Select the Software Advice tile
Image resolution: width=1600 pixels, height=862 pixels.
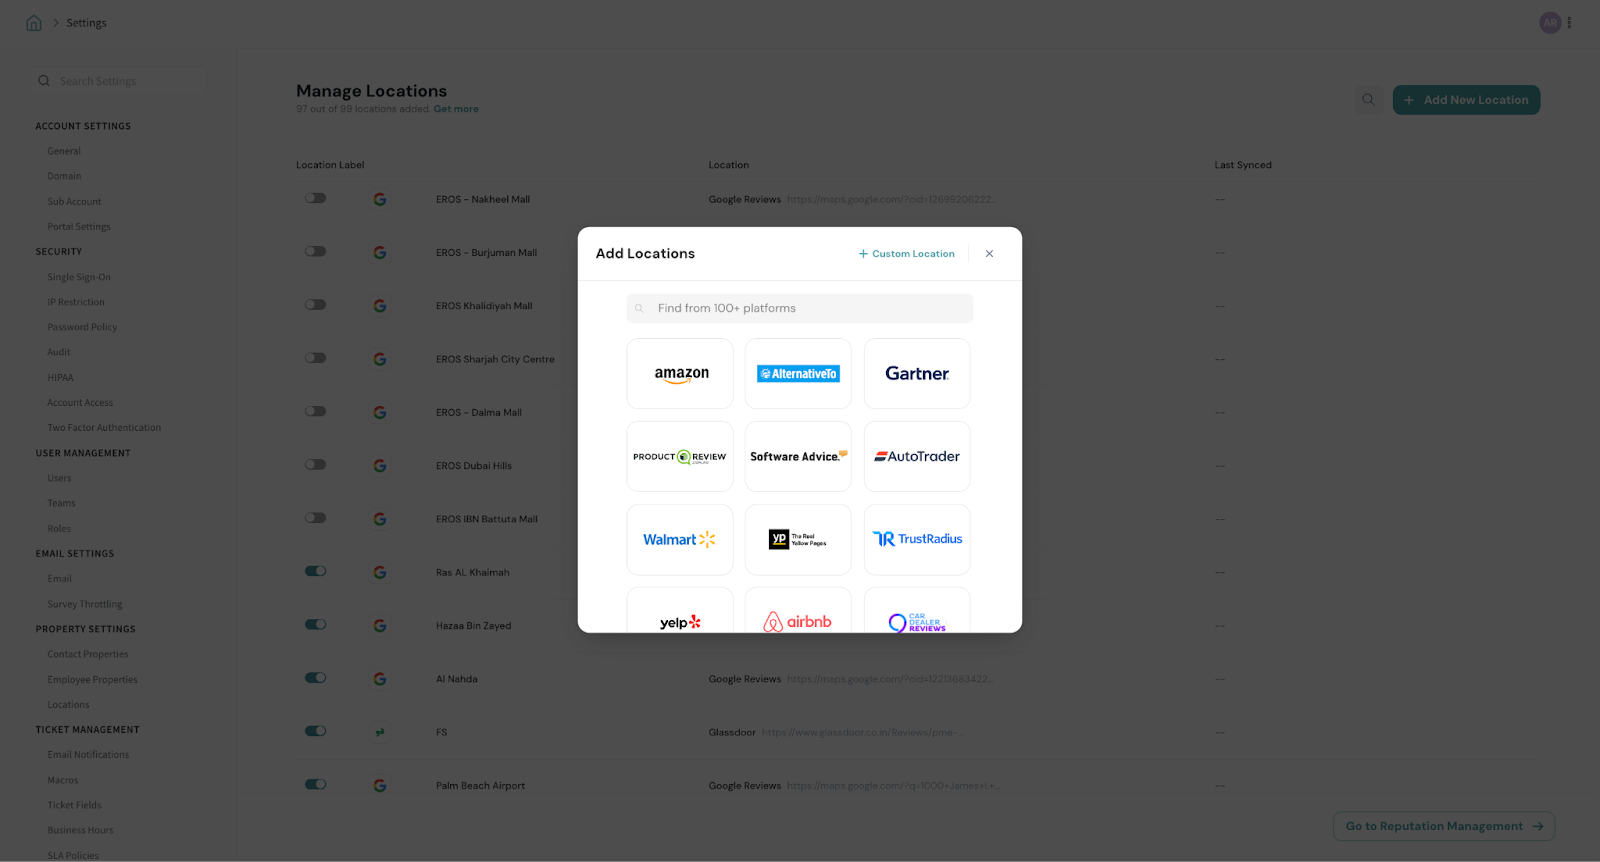pyautogui.click(x=798, y=456)
